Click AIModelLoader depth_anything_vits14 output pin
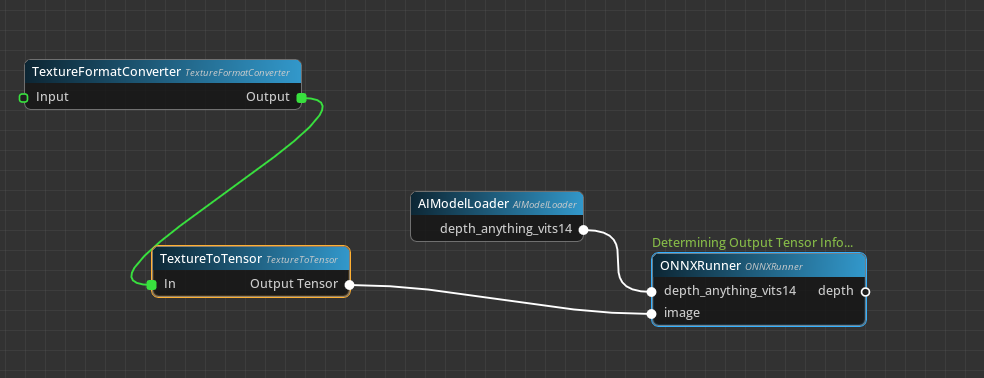The height and width of the screenshot is (378, 984). pyautogui.click(x=583, y=230)
